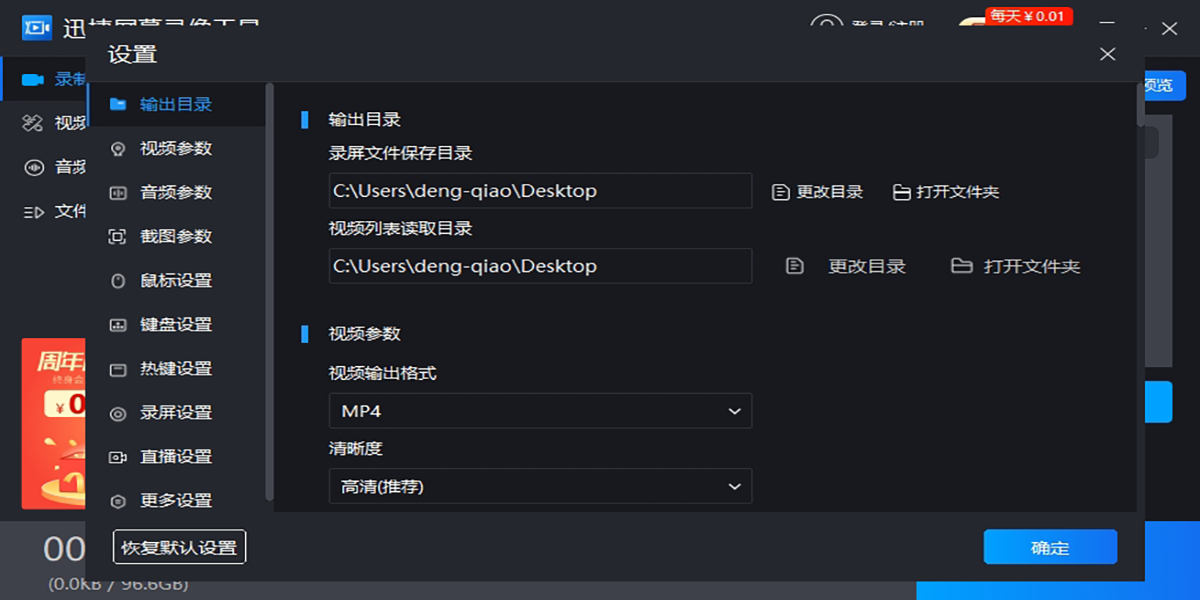Switch to the 更多设置 section
Screen dimensions: 1200x600
click(x=175, y=501)
